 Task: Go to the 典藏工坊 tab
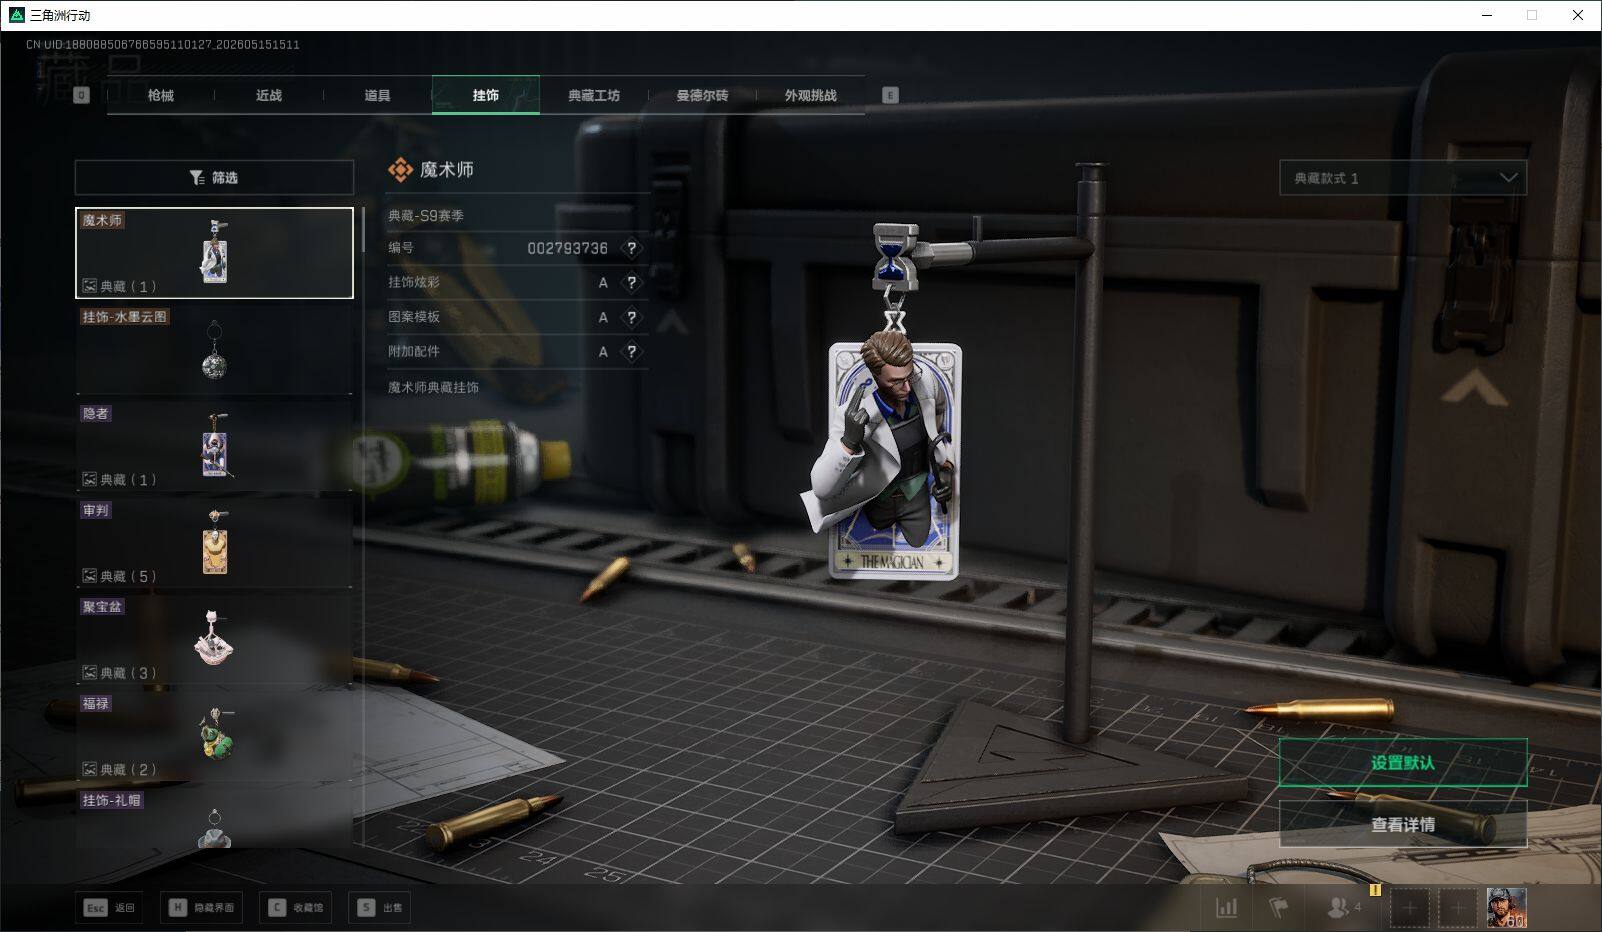coord(594,95)
